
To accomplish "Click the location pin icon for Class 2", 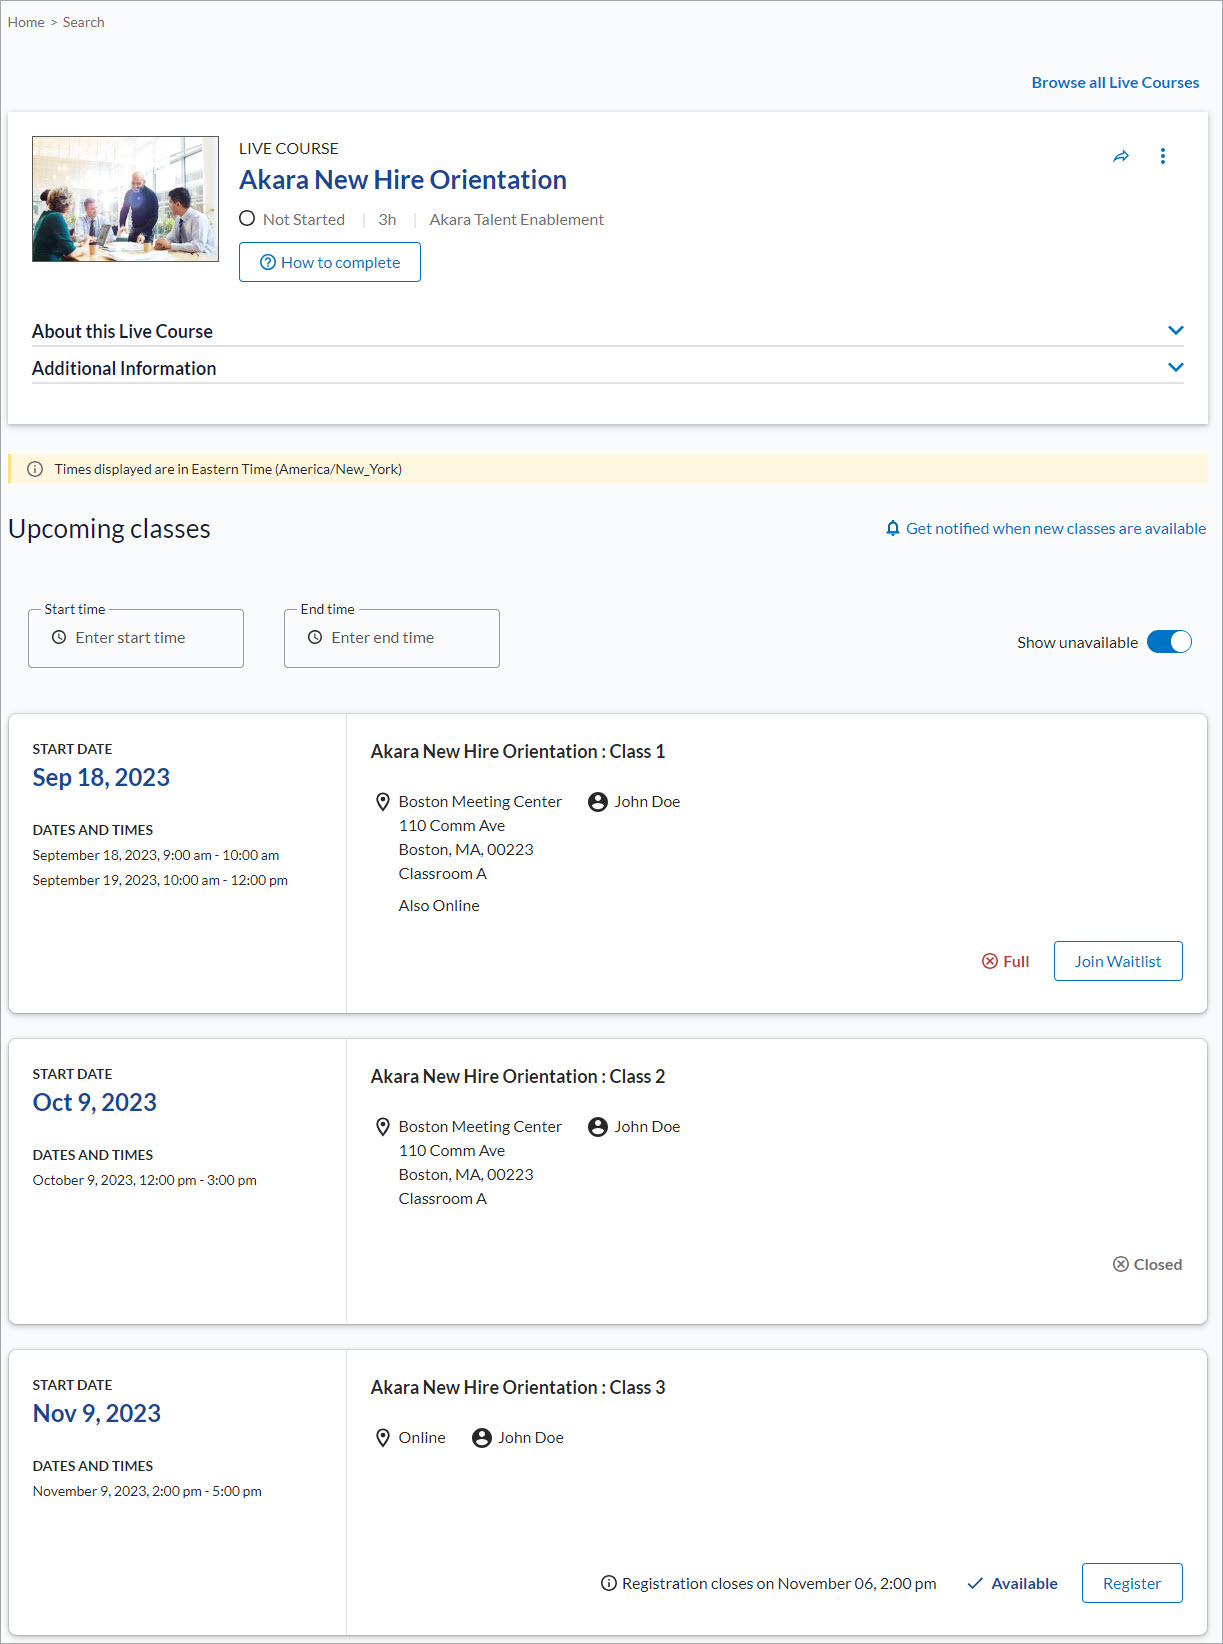I will coord(382,1127).
